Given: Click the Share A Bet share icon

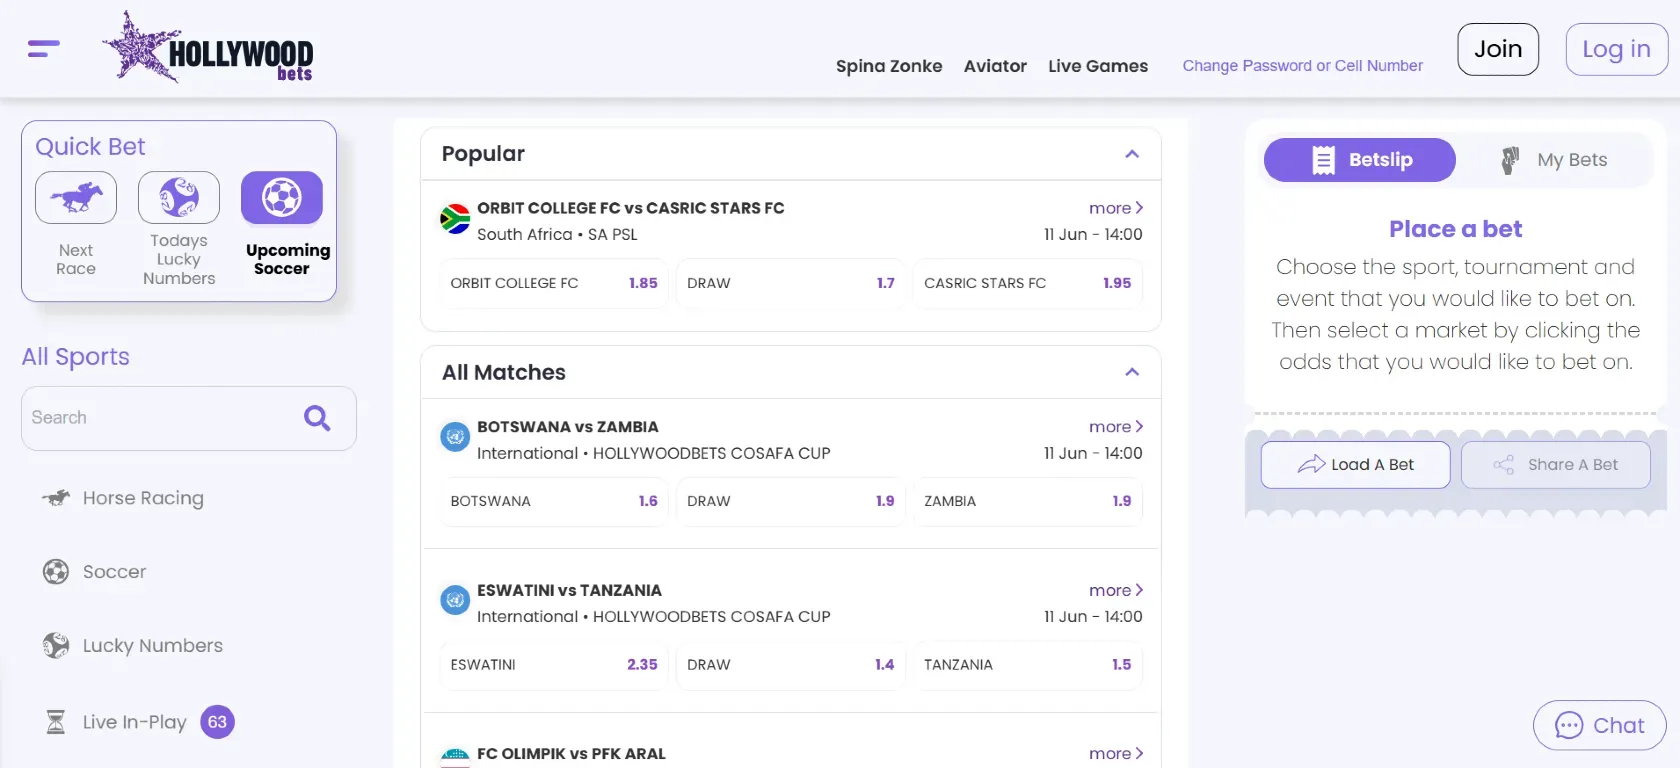Looking at the screenshot, I should click(x=1503, y=465).
